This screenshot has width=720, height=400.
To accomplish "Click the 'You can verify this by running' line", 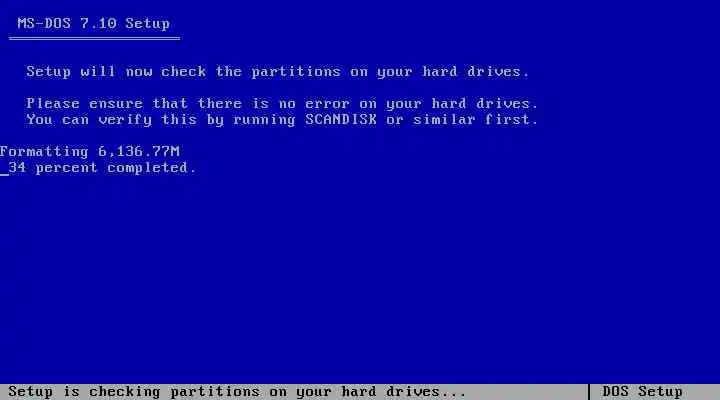I will tap(282, 119).
